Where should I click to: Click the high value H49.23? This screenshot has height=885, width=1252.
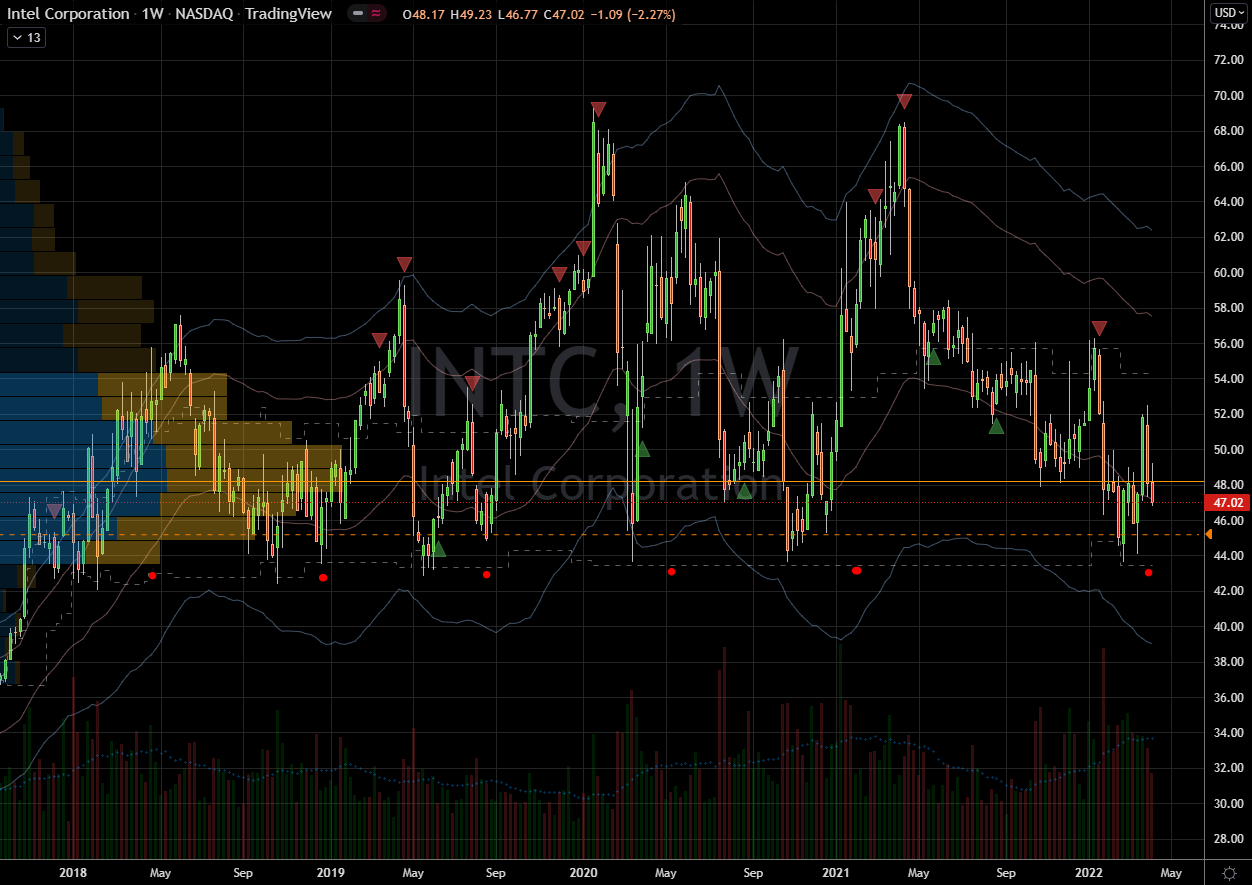coord(471,15)
